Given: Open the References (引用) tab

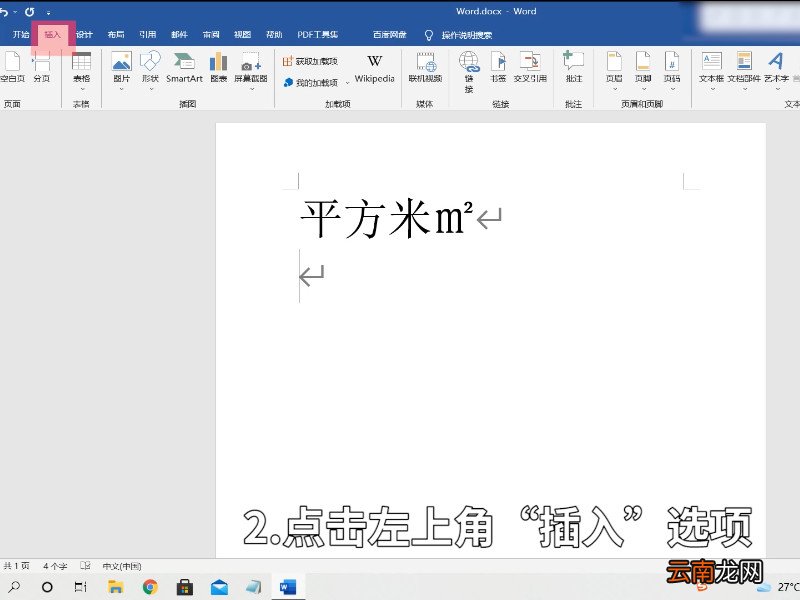Looking at the screenshot, I should coord(147,35).
